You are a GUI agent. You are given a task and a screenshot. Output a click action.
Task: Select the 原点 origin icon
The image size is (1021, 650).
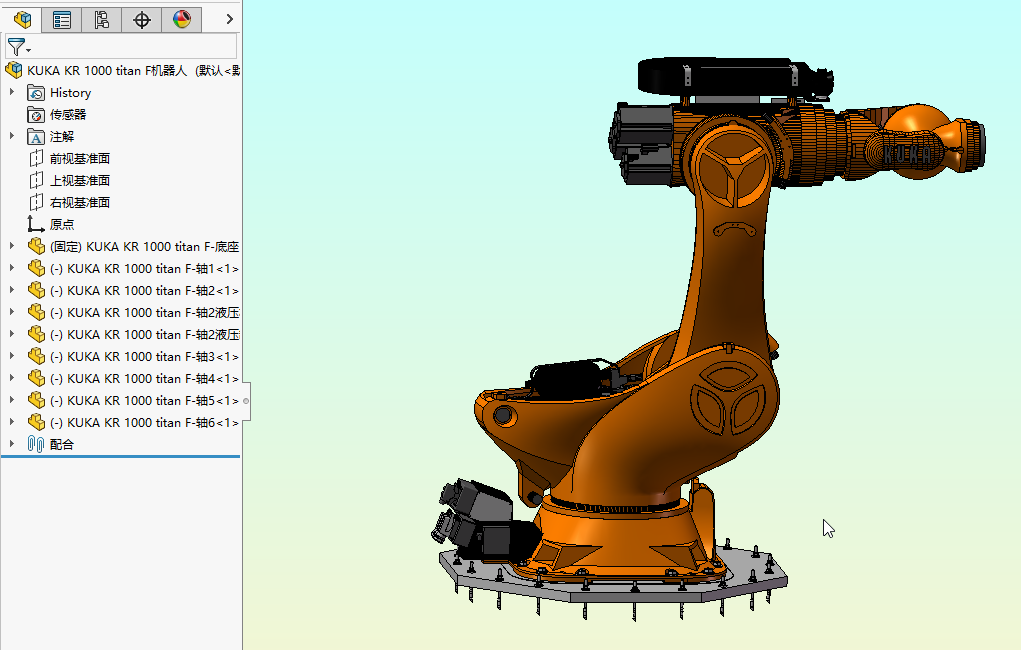pos(36,224)
